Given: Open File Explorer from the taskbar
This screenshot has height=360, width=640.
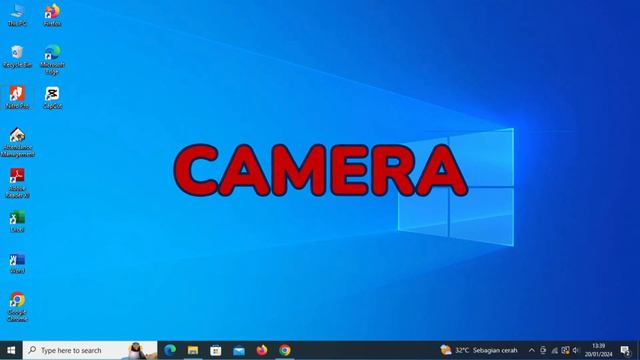Looking at the screenshot, I should [193, 350].
